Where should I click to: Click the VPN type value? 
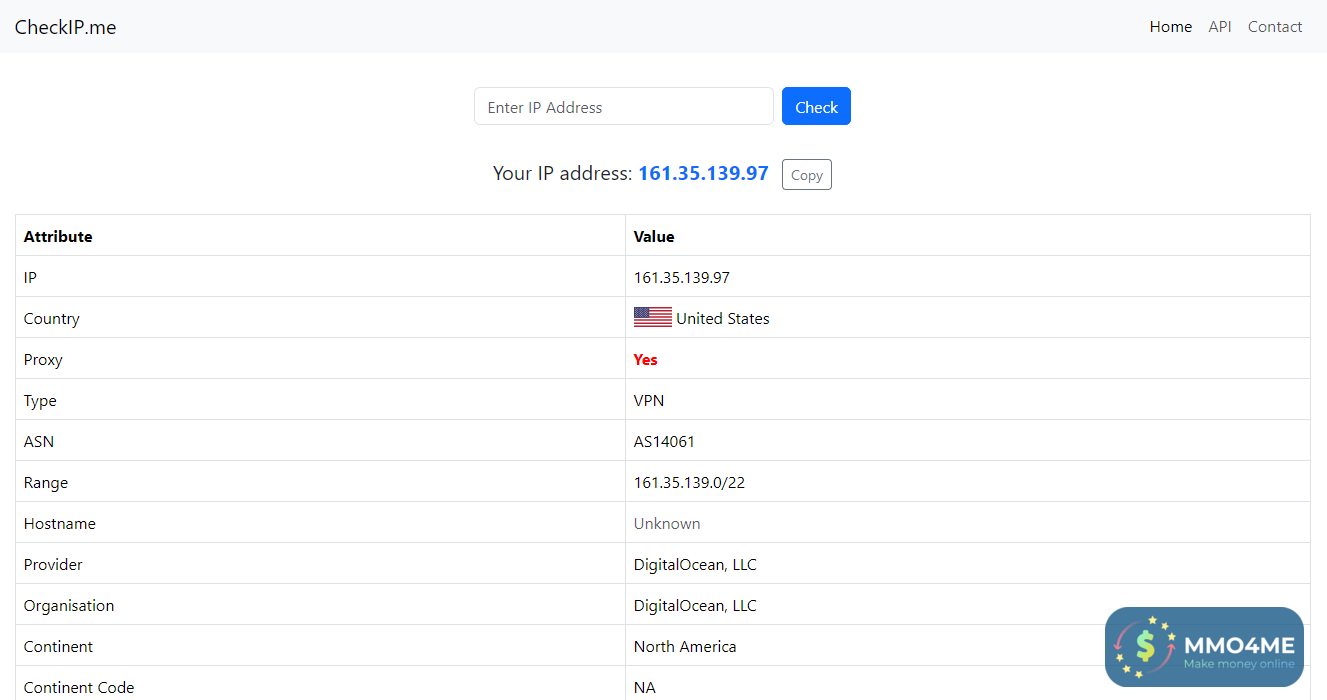649,400
